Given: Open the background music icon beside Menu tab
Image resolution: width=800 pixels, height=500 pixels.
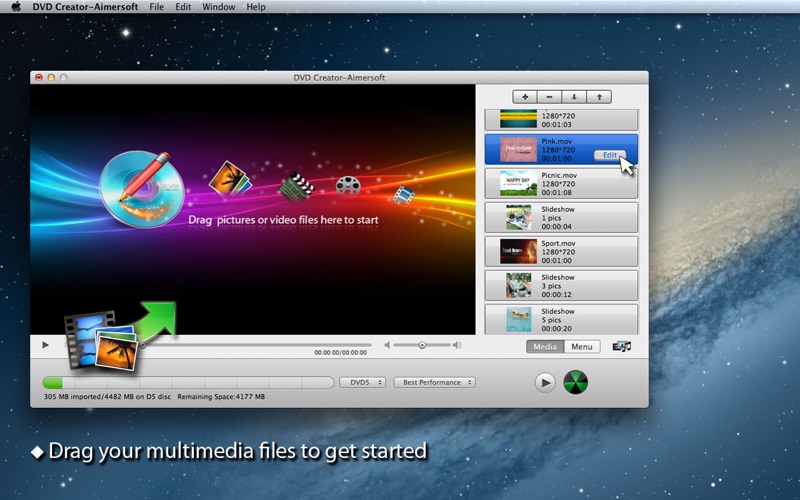Looking at the screenshot, I should point(621,346).
